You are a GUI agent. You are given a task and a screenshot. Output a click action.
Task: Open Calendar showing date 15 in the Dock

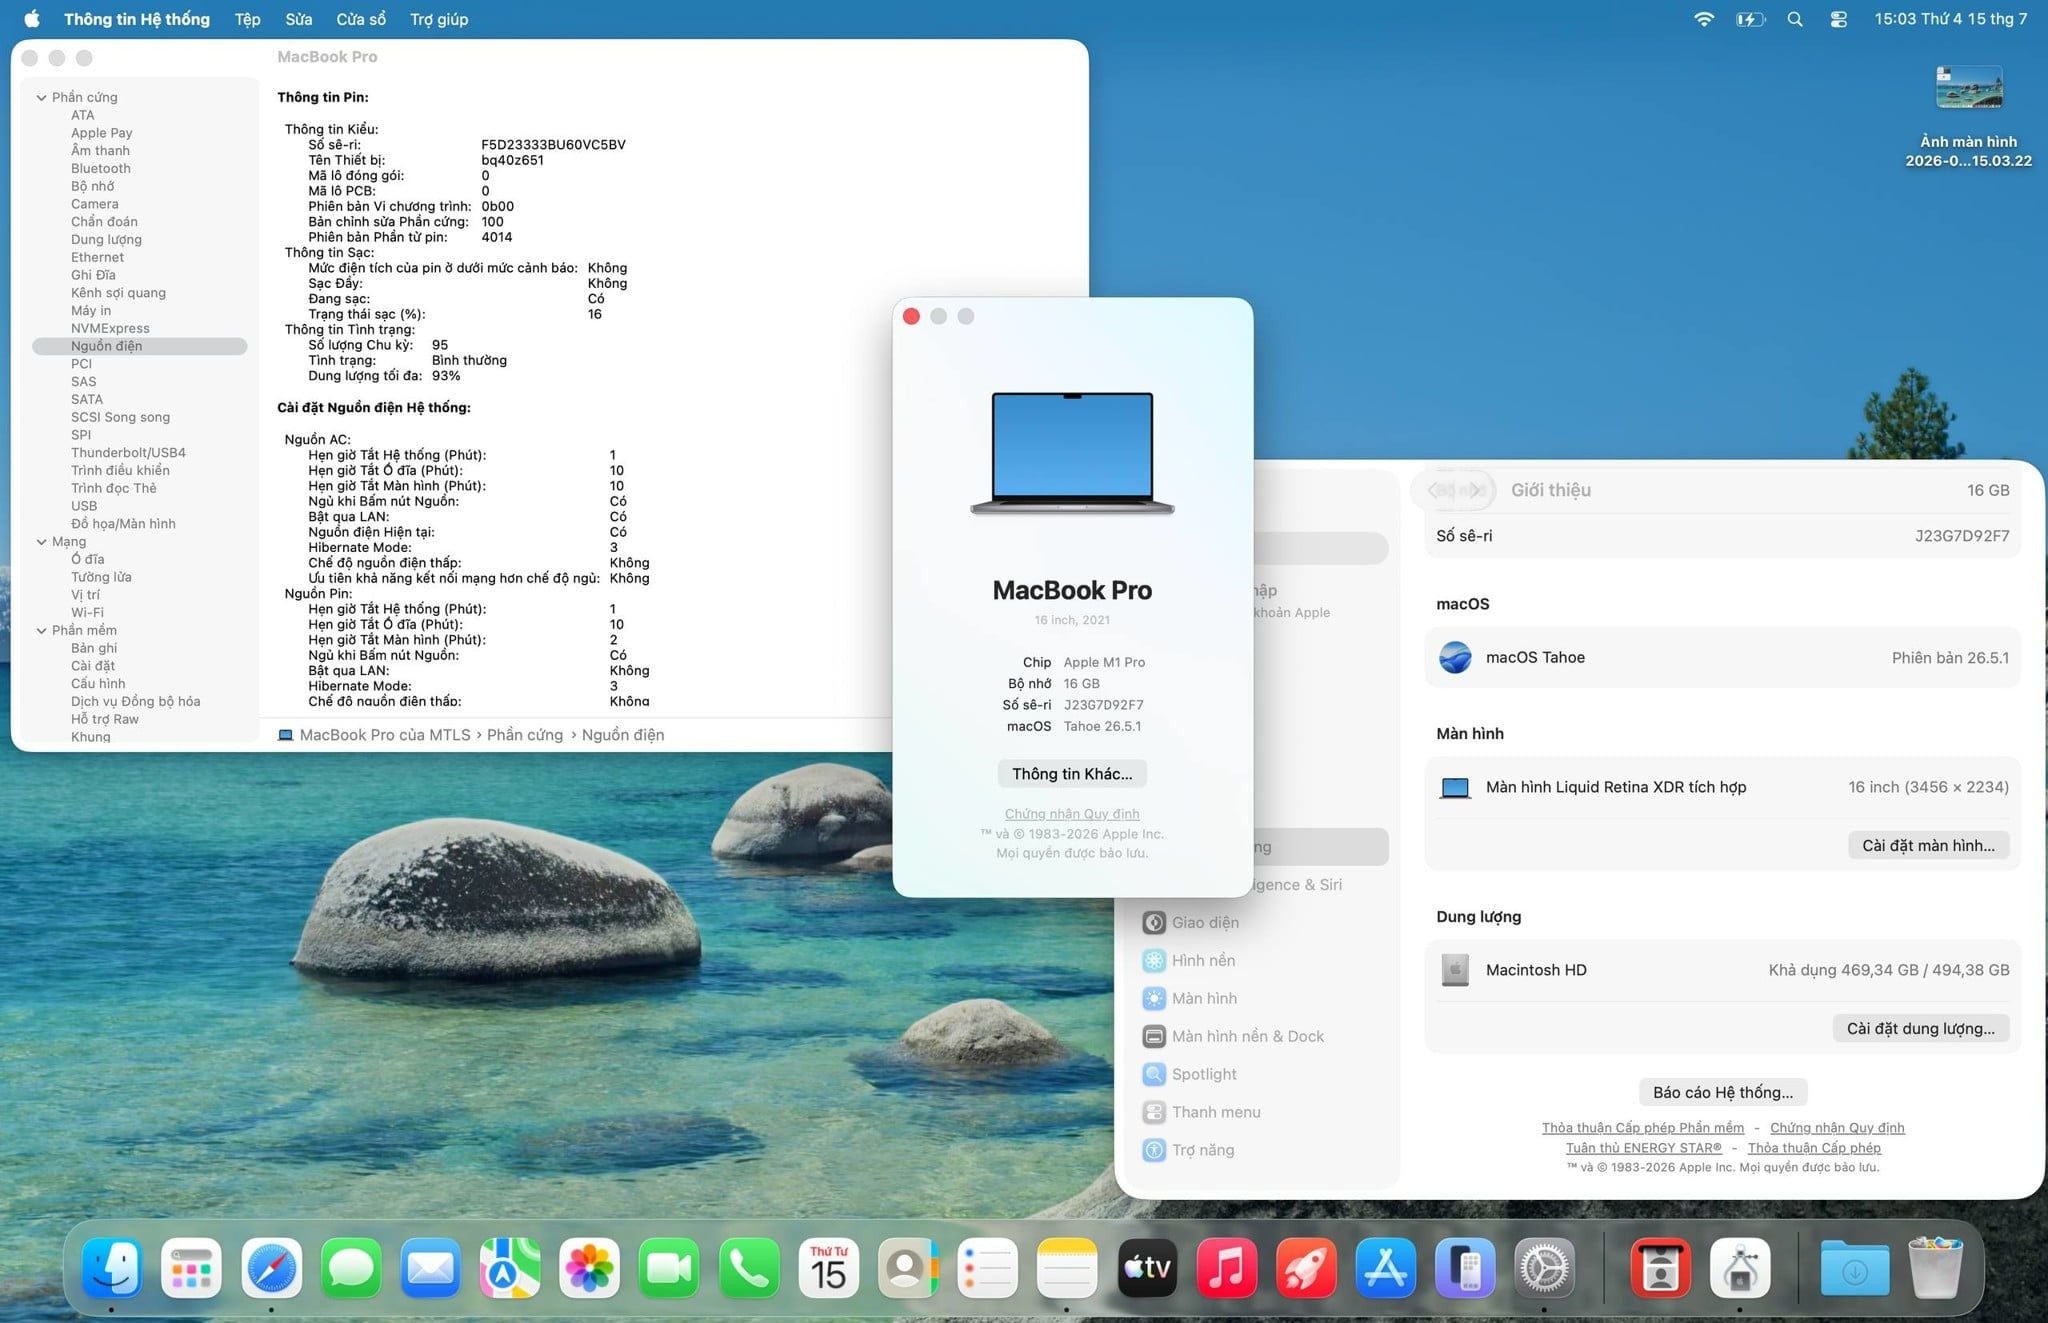point(828,1268)
